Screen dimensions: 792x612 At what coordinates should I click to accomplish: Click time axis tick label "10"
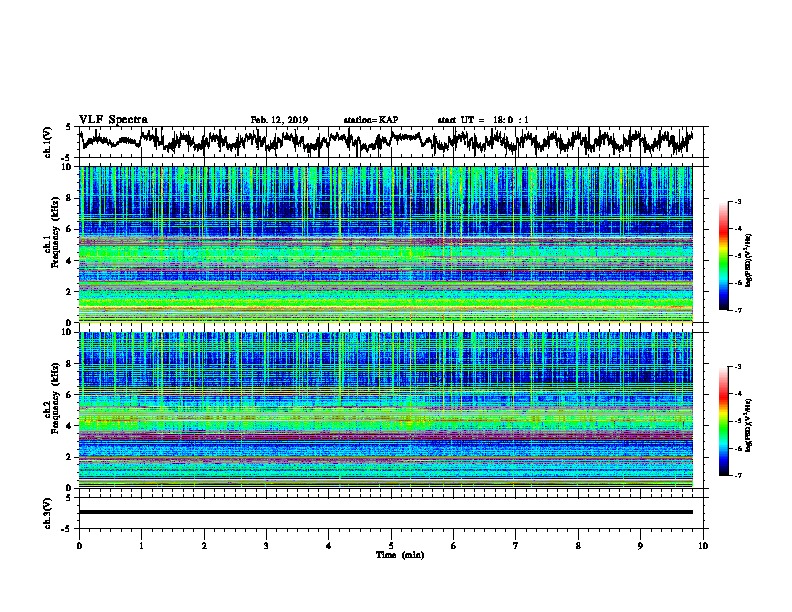(x=703, y=546)
